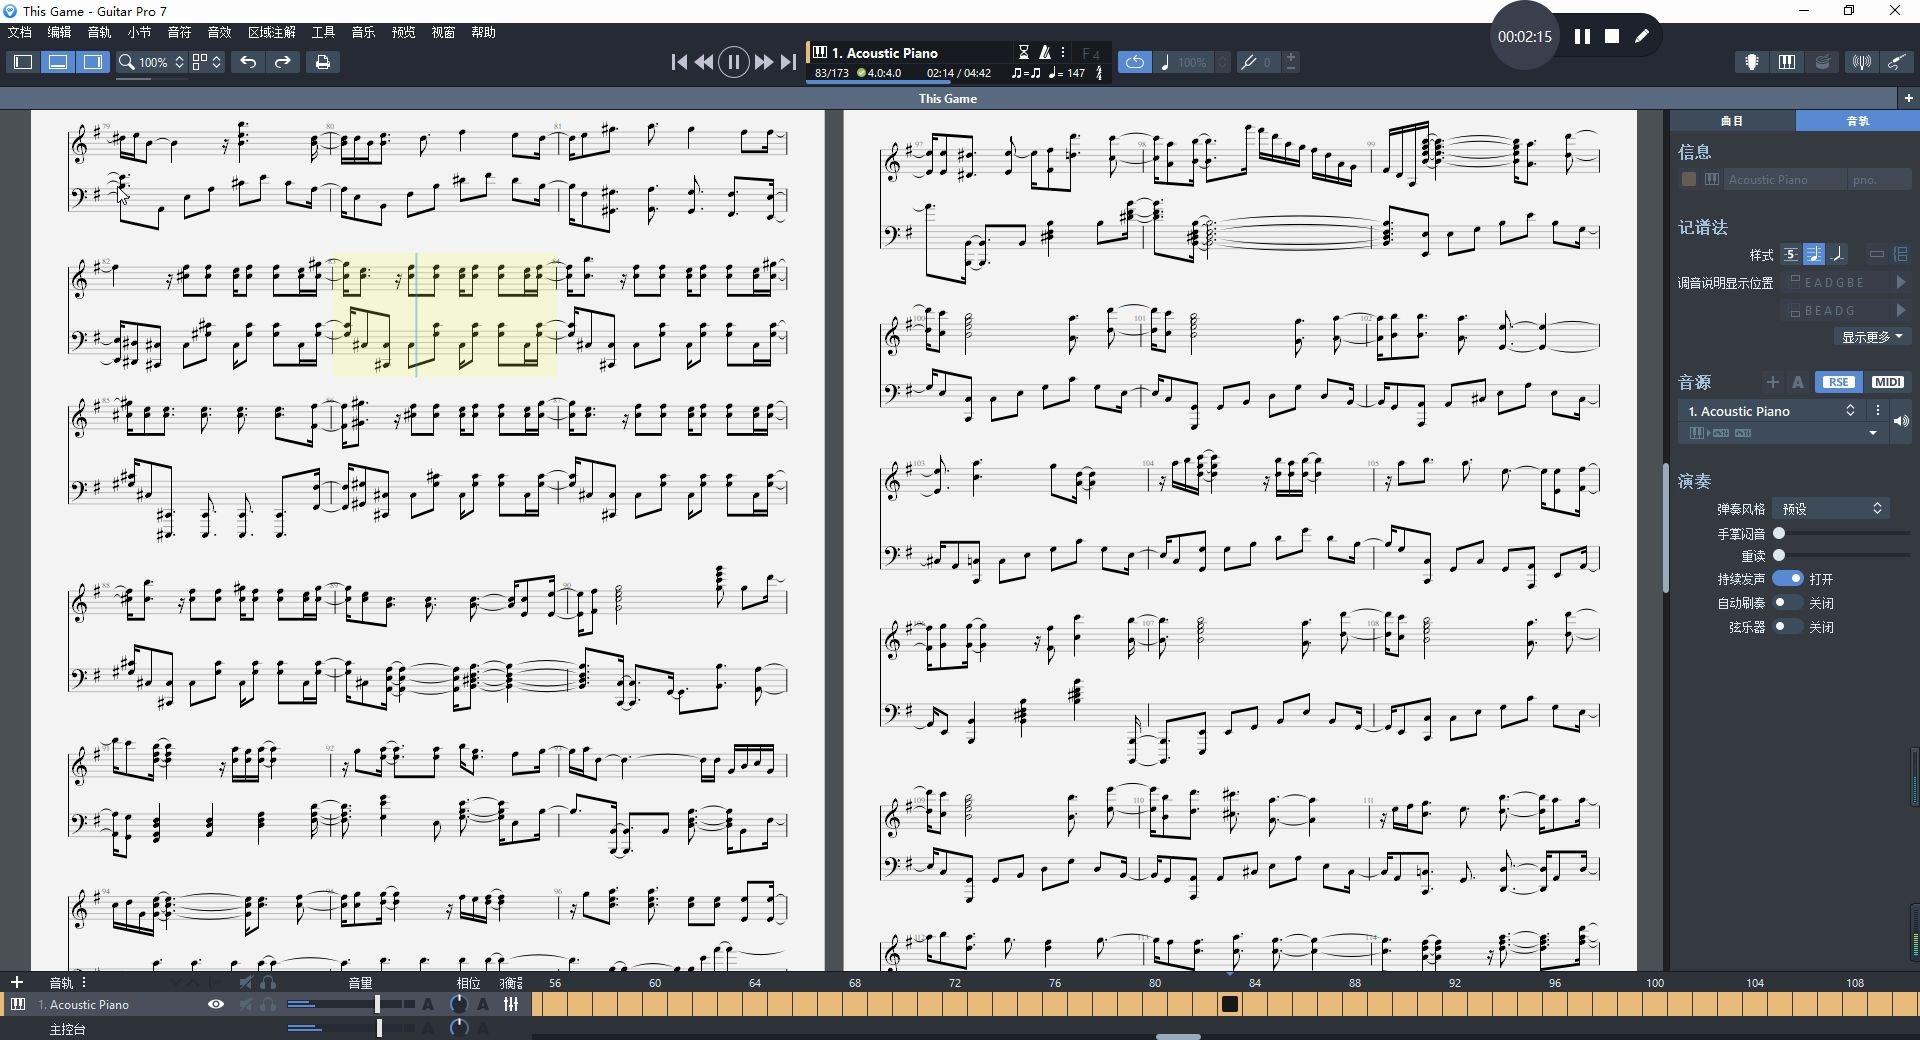1920x1040 pixels.
Task: Toggle the right inspector panel
Action: point(93,62)
